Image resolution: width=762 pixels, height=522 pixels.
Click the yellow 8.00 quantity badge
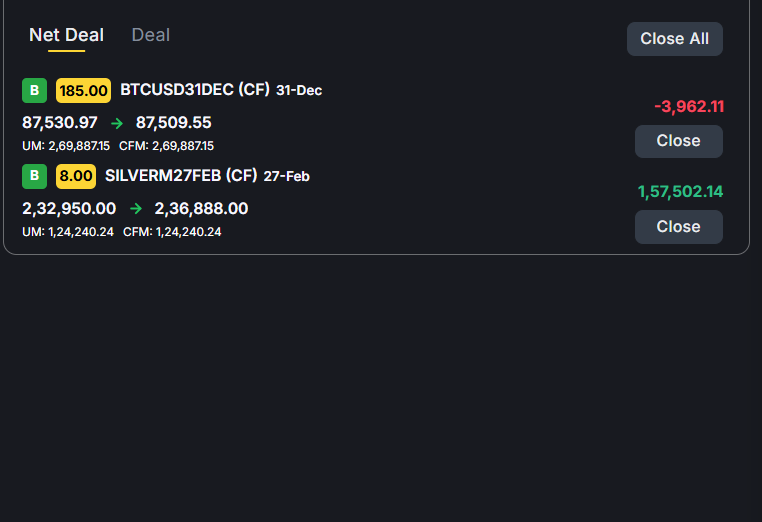[x=76, y=177]
